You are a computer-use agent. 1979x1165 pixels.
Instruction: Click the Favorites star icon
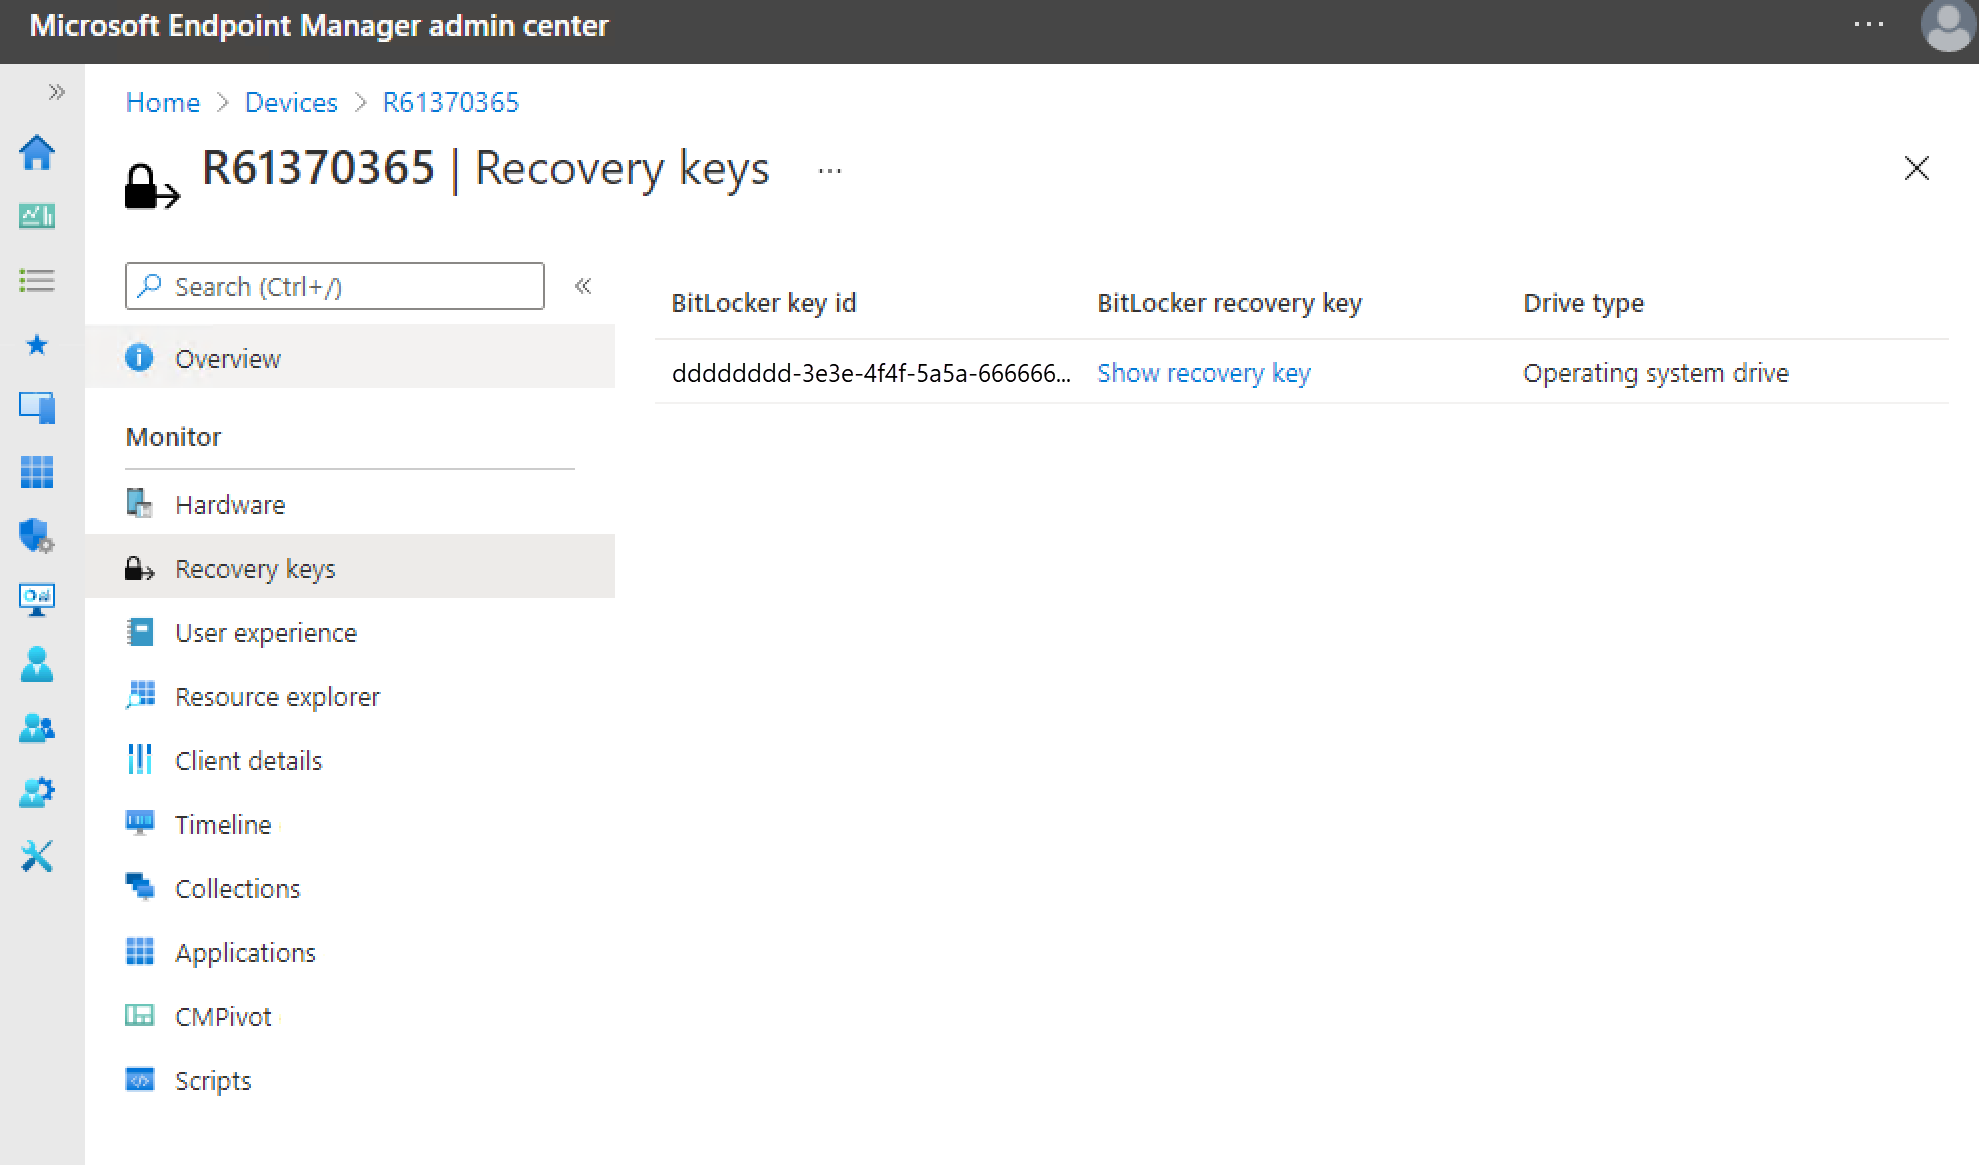point(37,345)
